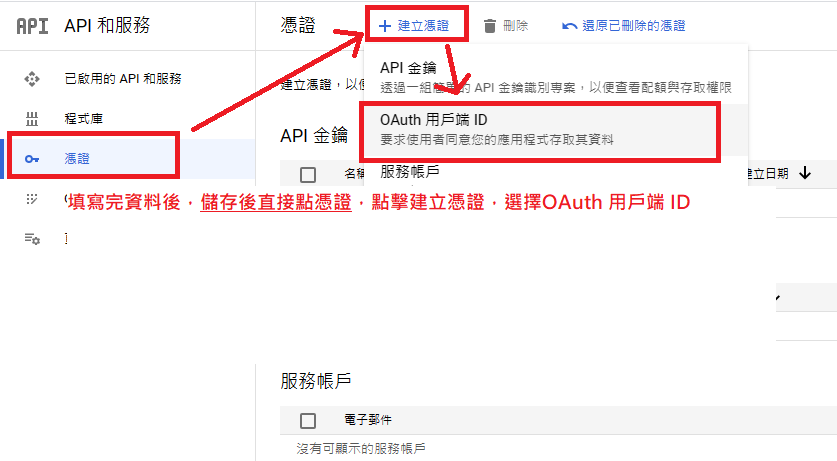This screenshot has height=461, width=837.
Task: Open the consent screen dots icon
Action: pos(32,199)
